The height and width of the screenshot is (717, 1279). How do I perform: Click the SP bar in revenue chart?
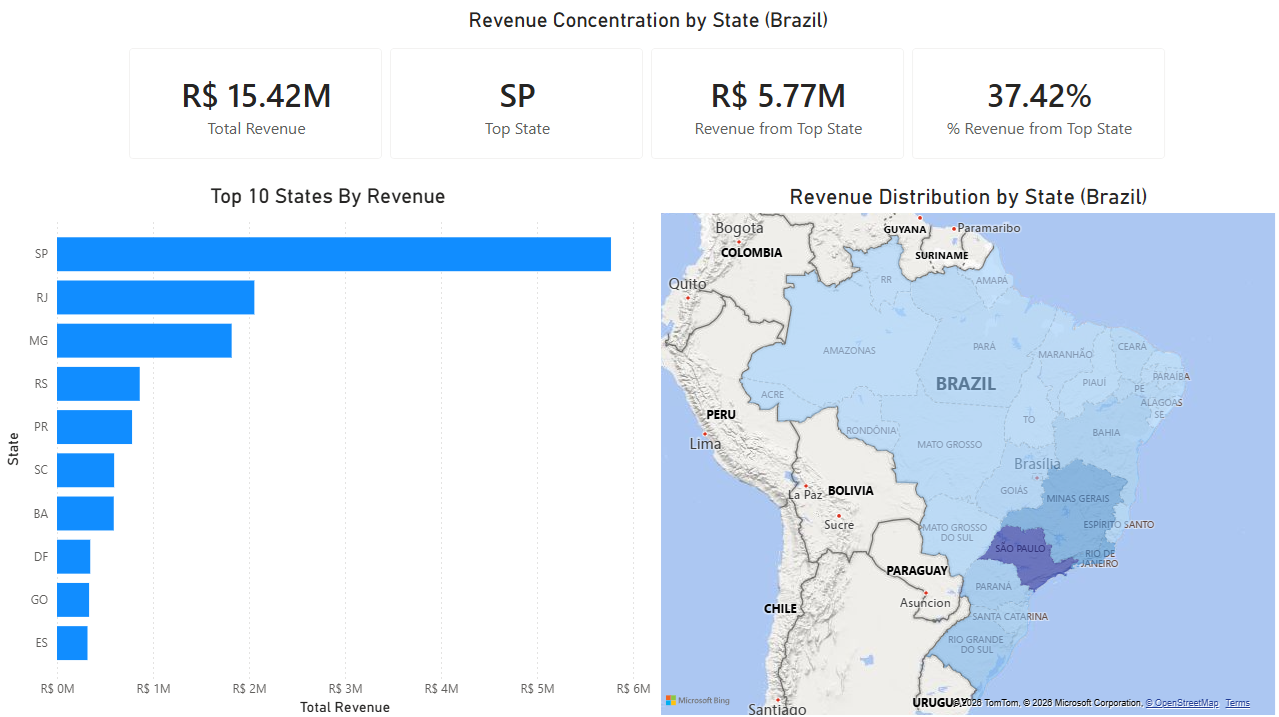[334, 254]
